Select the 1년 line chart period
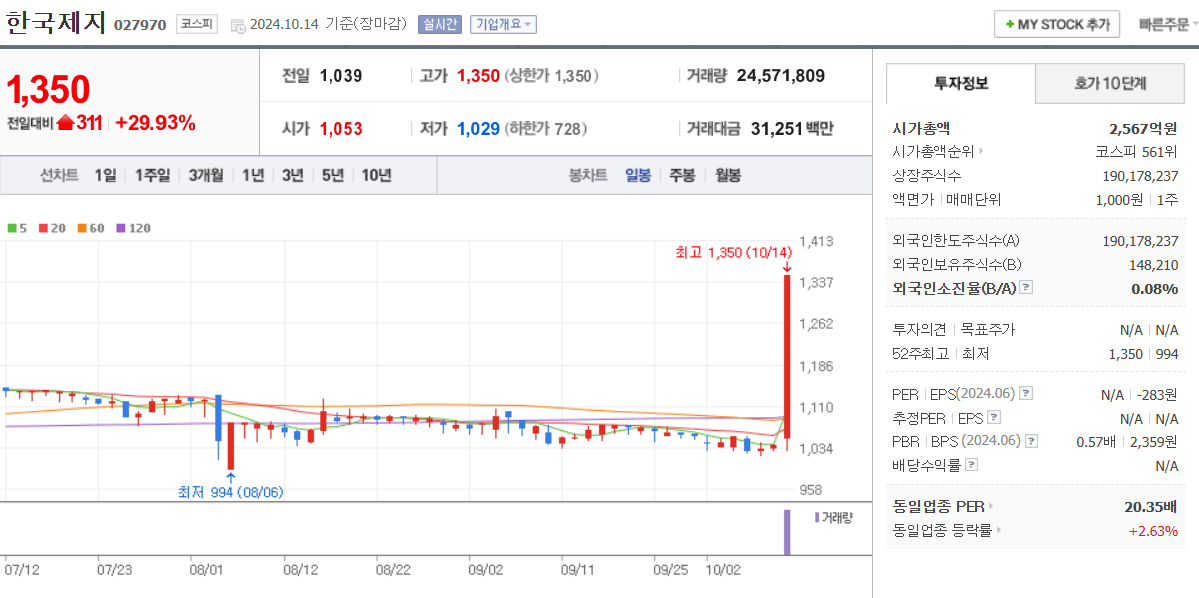 coord(253,175)
